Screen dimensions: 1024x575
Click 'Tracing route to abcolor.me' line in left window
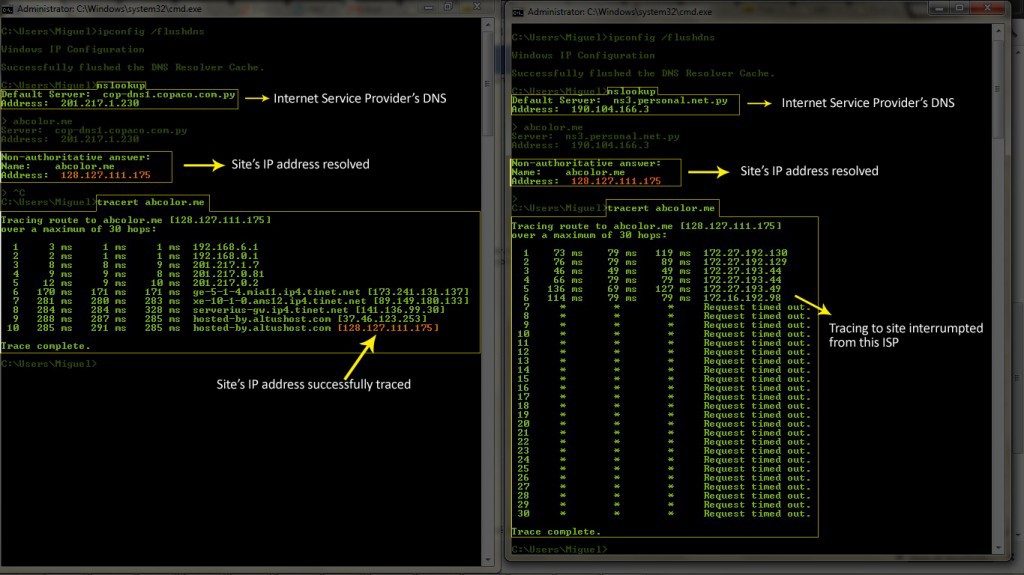pyautogui.click(x=136, y=220)
